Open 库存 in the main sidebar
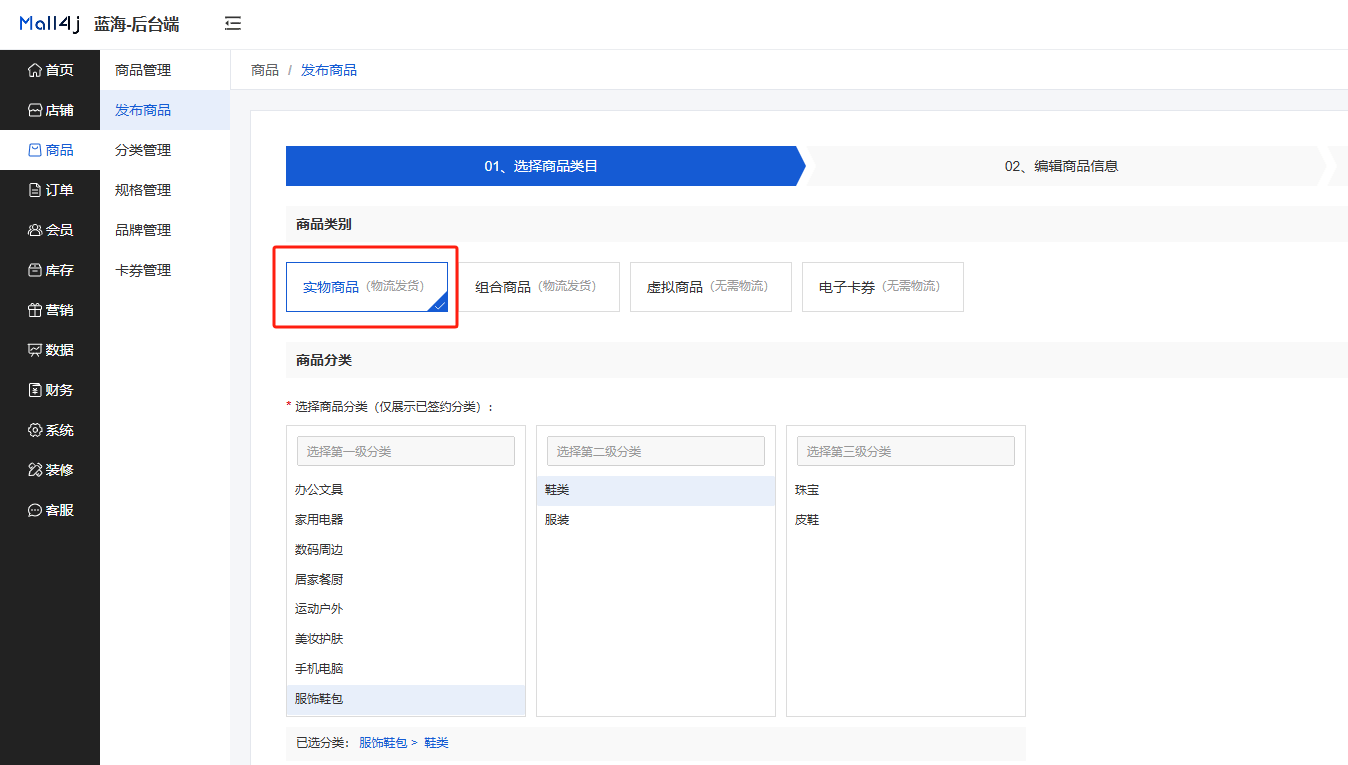The width and height of the screenshot is (1348, 765). tap(50, 270)
